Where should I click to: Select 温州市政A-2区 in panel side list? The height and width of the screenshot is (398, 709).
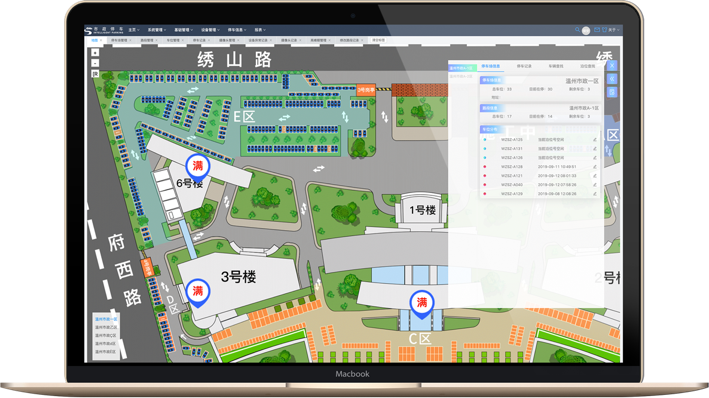pos(462,76)
